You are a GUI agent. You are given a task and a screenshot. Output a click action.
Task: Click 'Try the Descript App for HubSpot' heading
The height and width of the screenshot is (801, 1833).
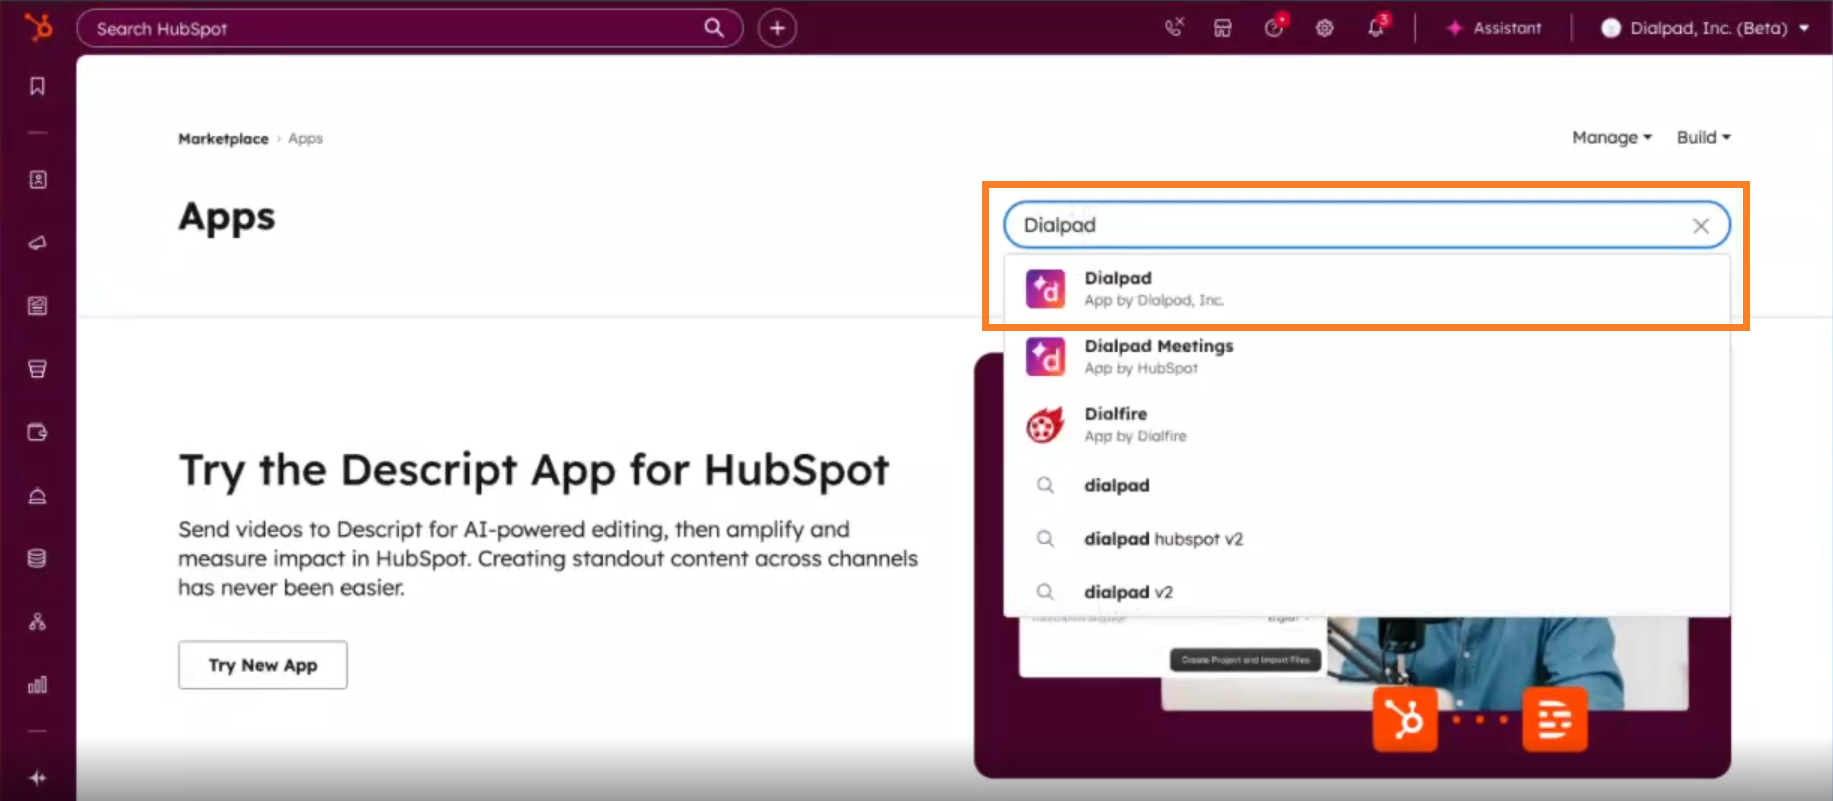[534, 470]
